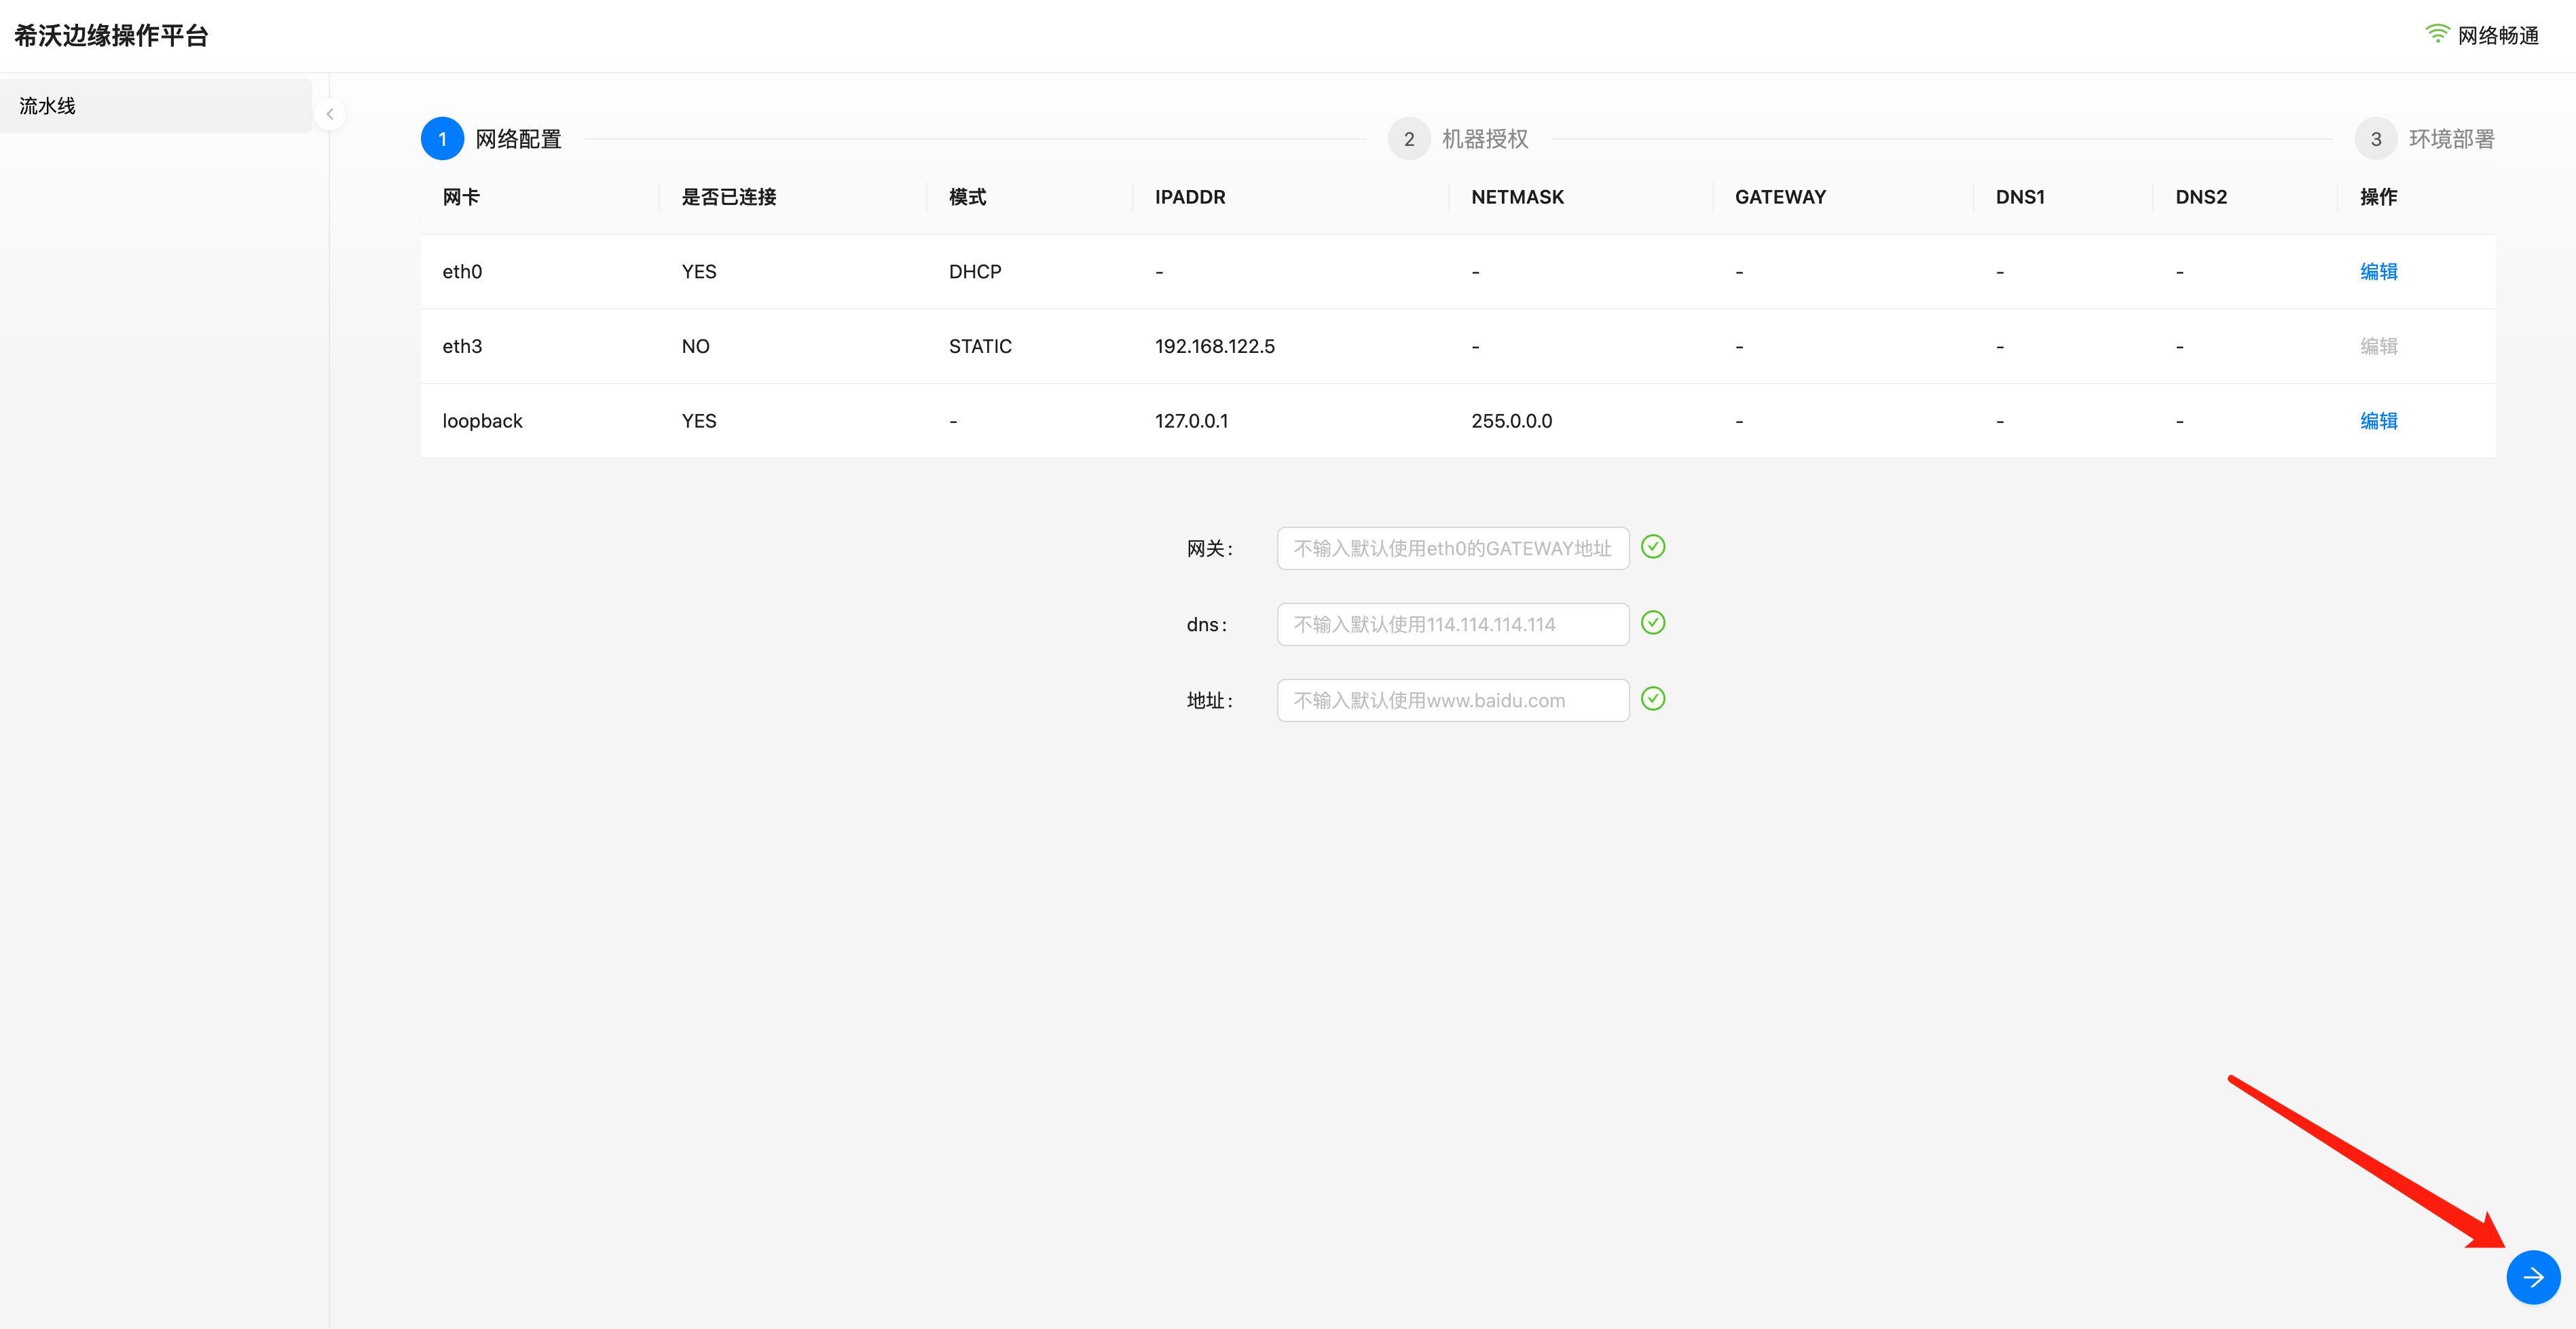Screen dimensions: 2576x1329
Task: Click the NETMASK column header
Action: click(x=1517, y=197)
